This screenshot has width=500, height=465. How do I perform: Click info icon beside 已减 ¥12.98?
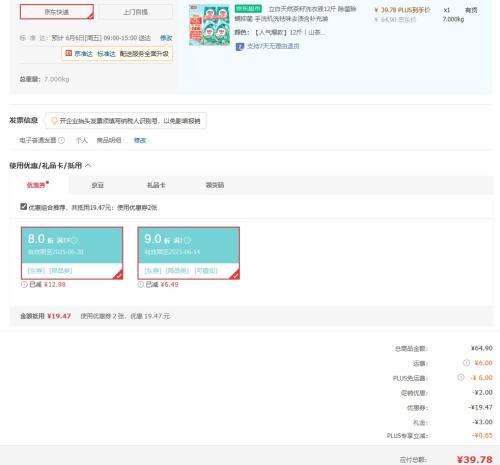[x=24, y=285]
